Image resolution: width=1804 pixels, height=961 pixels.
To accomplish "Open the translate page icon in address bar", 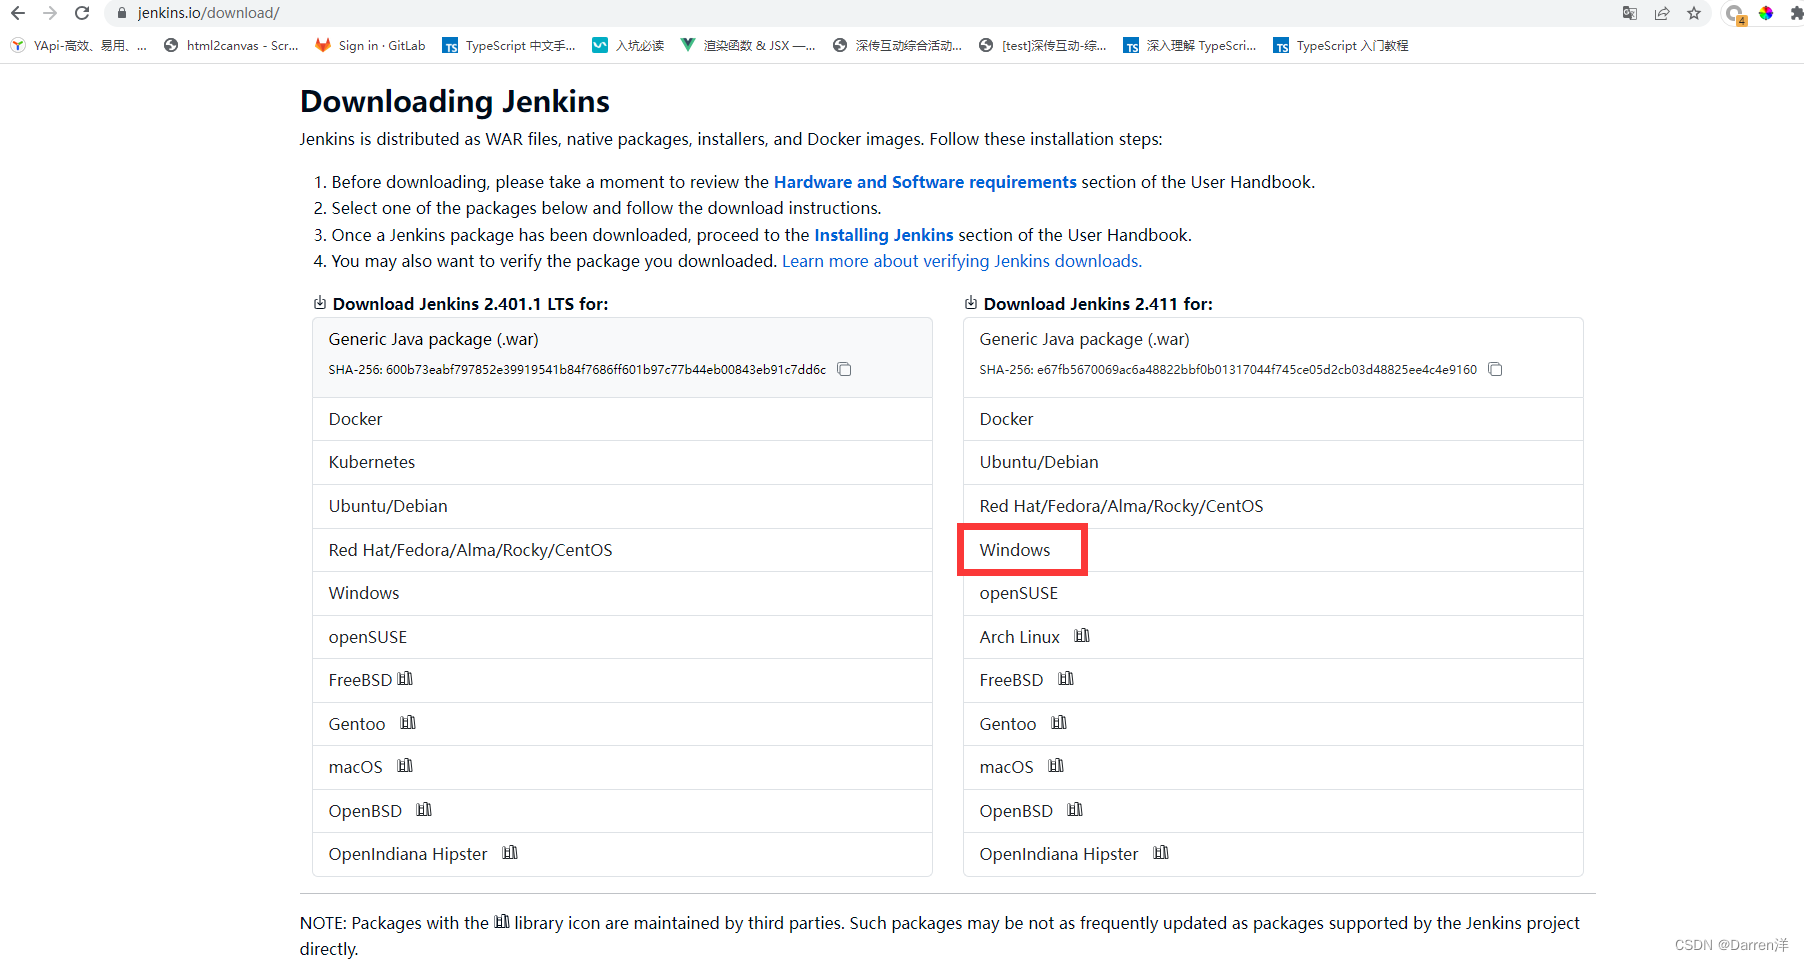I will click(x=1630, y=13).
